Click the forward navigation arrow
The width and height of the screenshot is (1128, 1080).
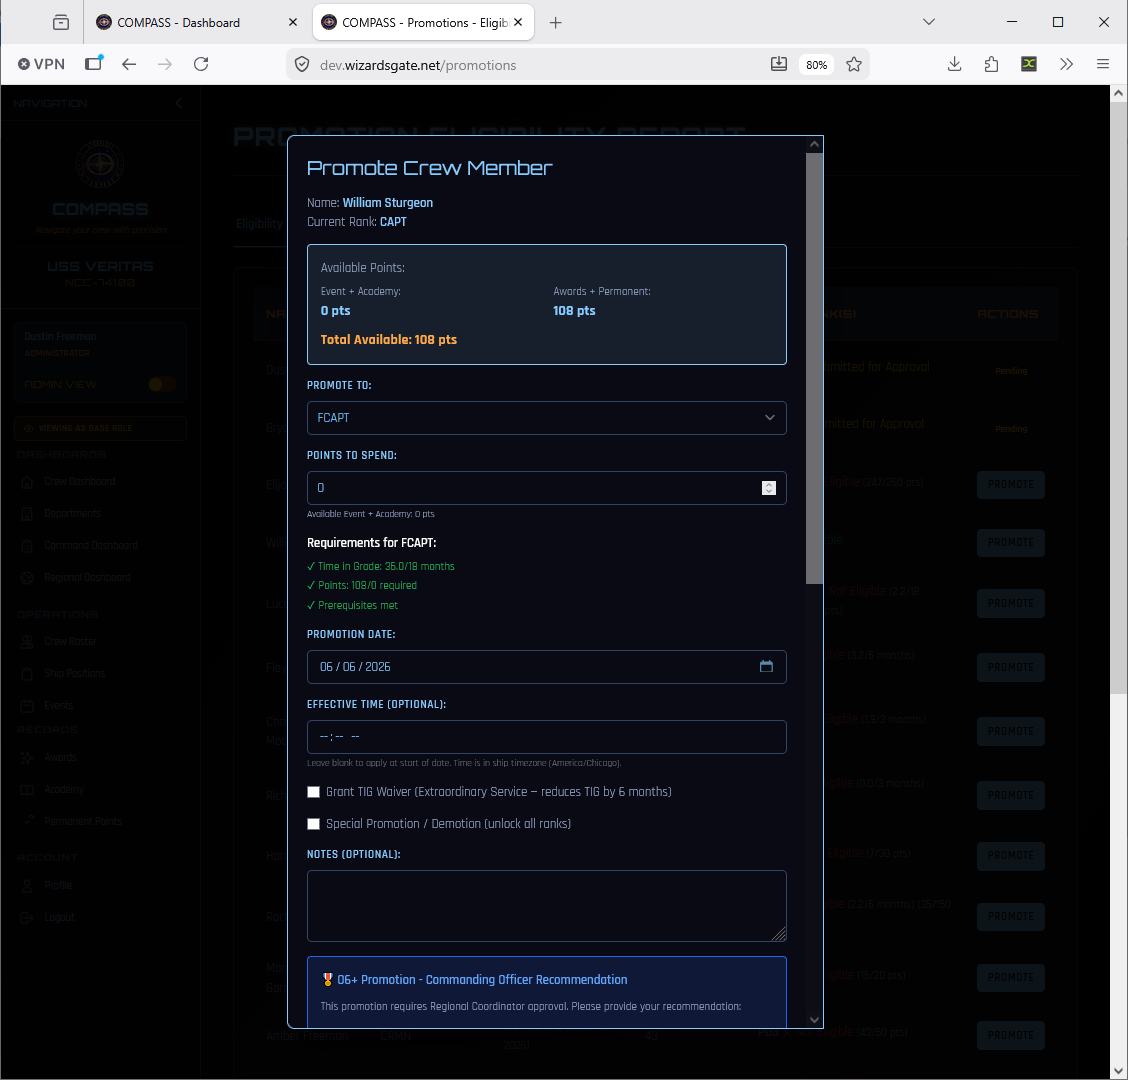pos(165,64)
